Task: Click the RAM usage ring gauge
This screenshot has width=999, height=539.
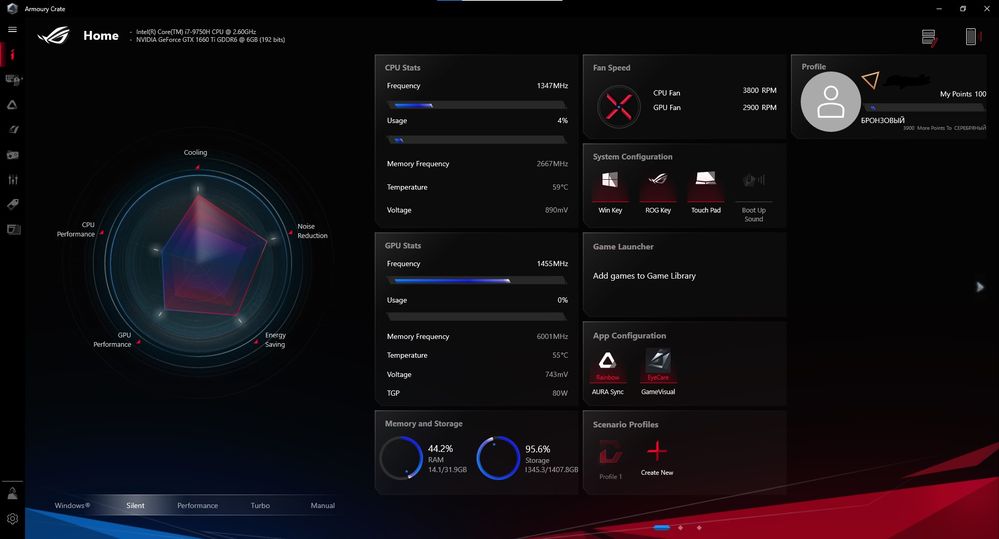Action: (x=401, y=457)
